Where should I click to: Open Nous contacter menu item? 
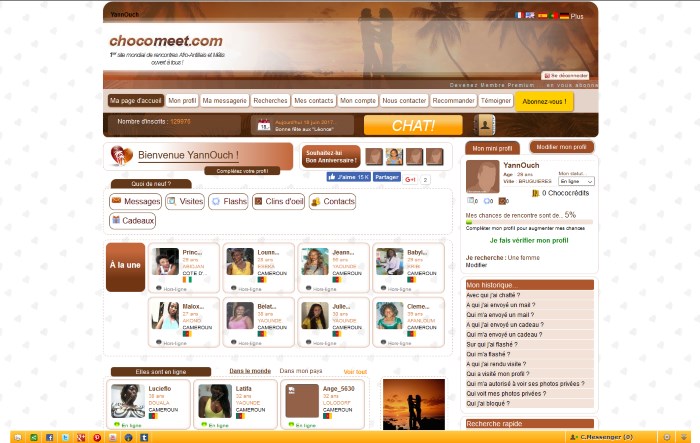pyautogui.click(x=404, y=100)
